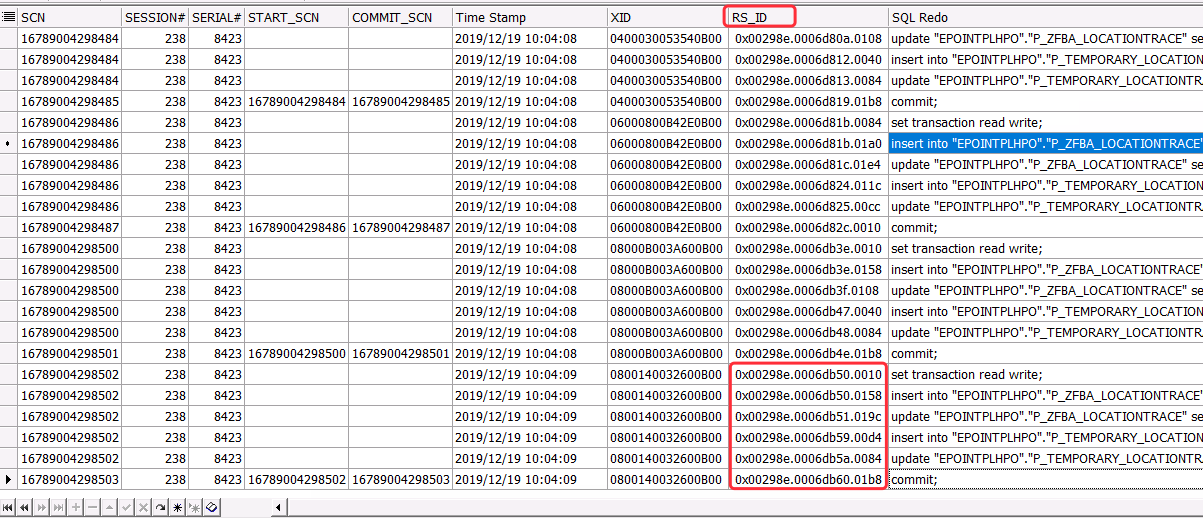
Task: Select RS_ID cell 0x00298e.0006db3e.0010
Action: [808, 248]
